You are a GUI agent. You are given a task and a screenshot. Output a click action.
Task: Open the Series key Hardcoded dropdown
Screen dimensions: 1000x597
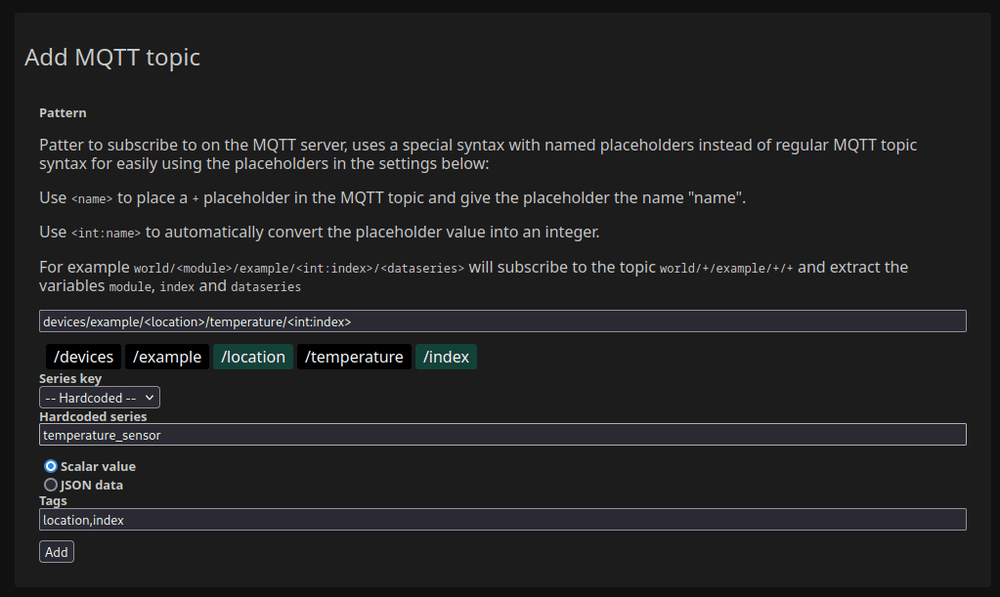click(99, 398)
